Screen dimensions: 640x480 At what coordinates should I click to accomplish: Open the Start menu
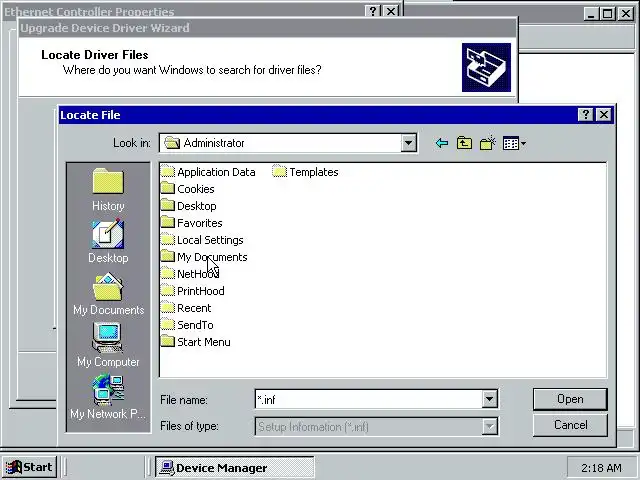point(29,467)
